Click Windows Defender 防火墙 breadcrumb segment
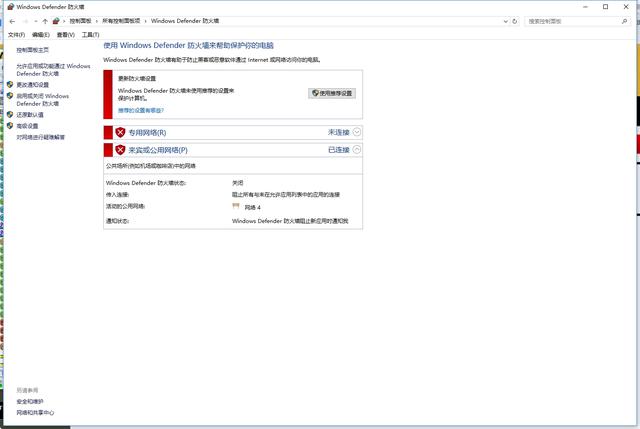Viewport: 640px width, 429px height. coord(185,21)
